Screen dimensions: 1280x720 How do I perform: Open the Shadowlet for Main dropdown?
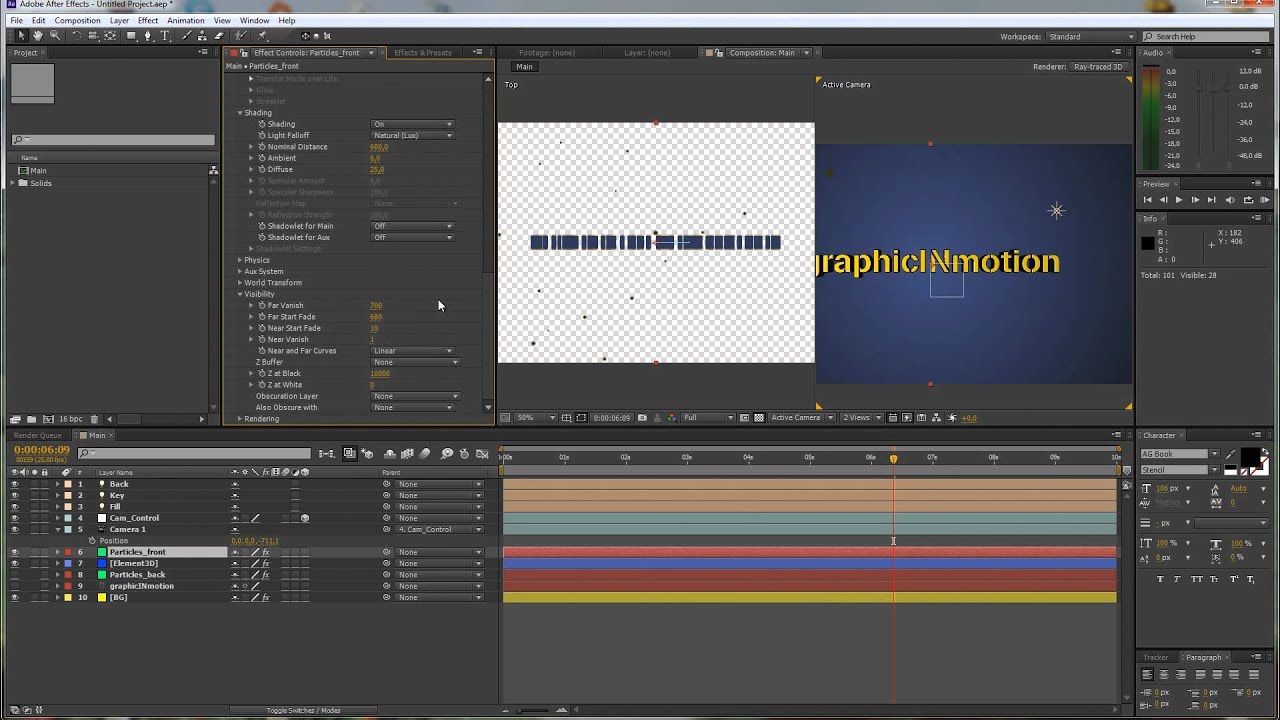pyautogui.click(x=413, y=226)
